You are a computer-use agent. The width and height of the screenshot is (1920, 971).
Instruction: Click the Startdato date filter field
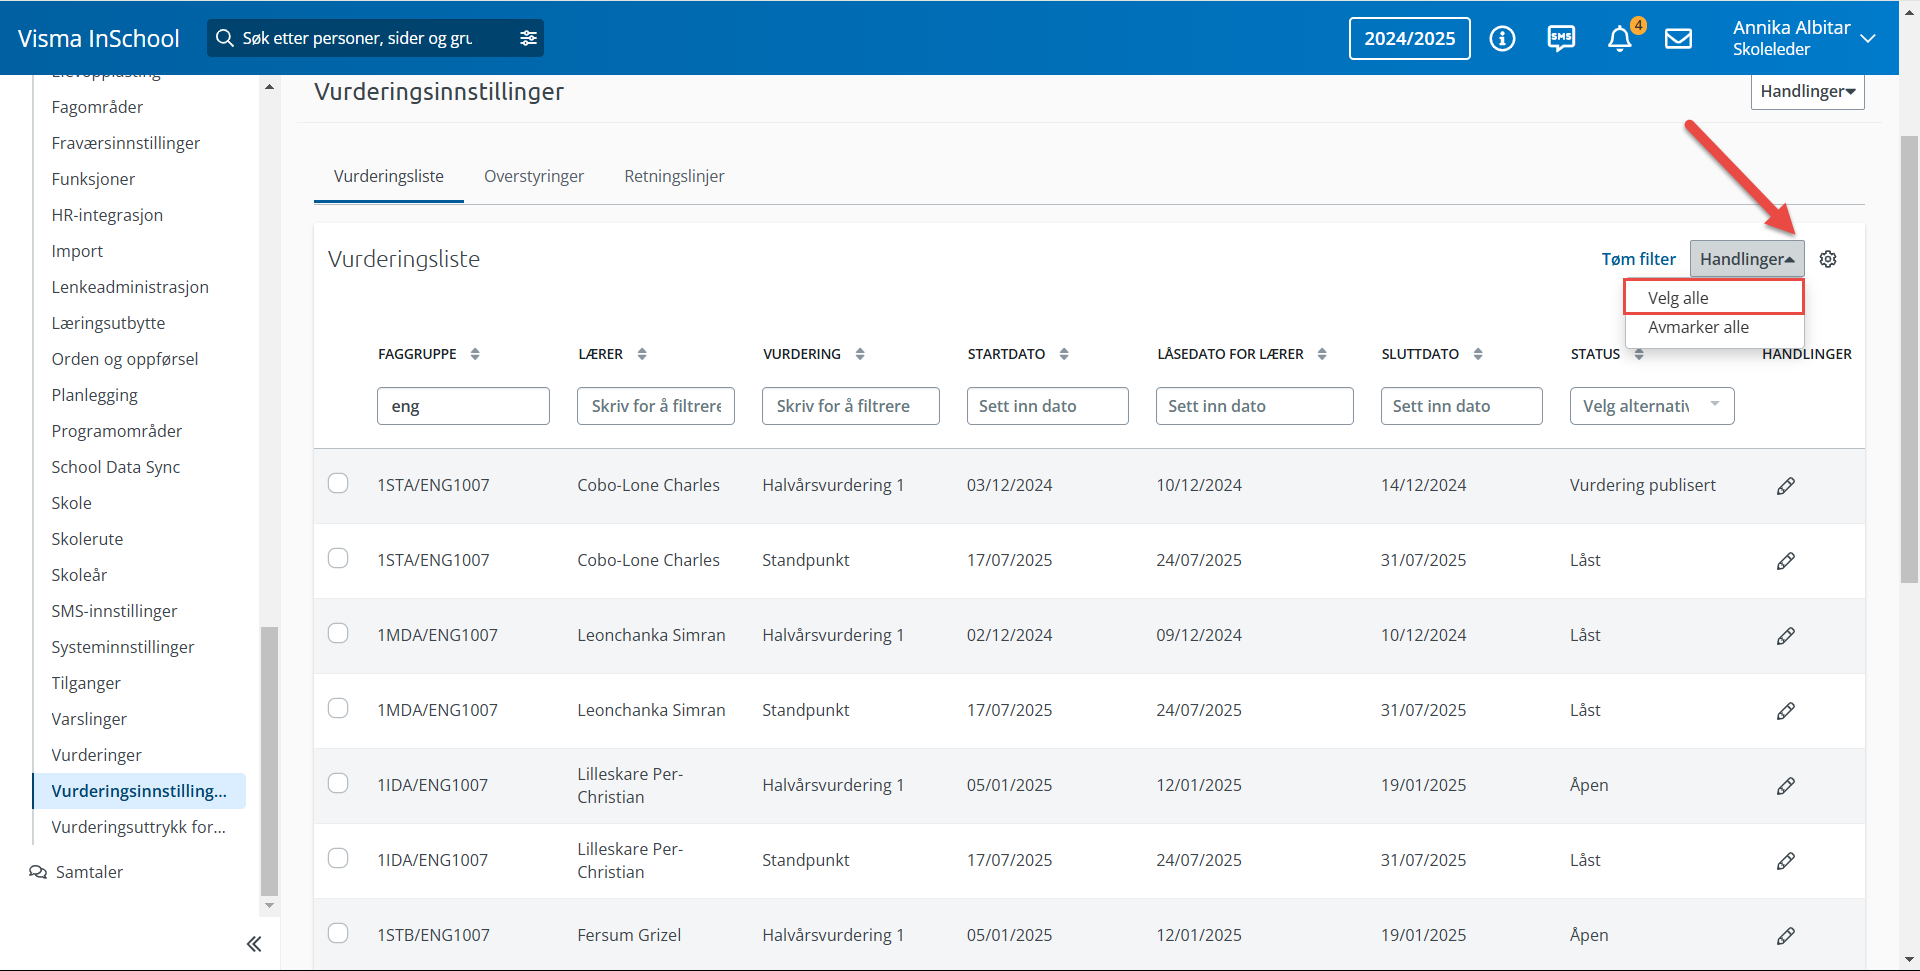coord(1047,406)
